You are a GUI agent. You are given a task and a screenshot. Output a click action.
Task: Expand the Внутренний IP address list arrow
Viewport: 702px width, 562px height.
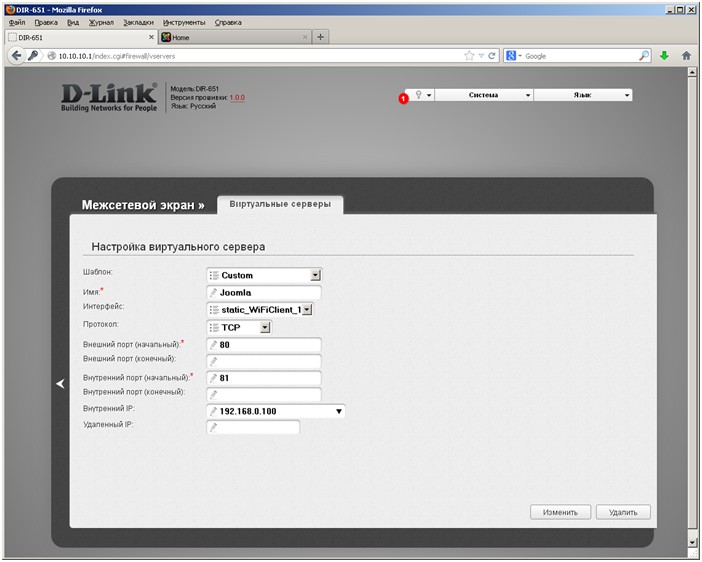(x=339, y=411)
